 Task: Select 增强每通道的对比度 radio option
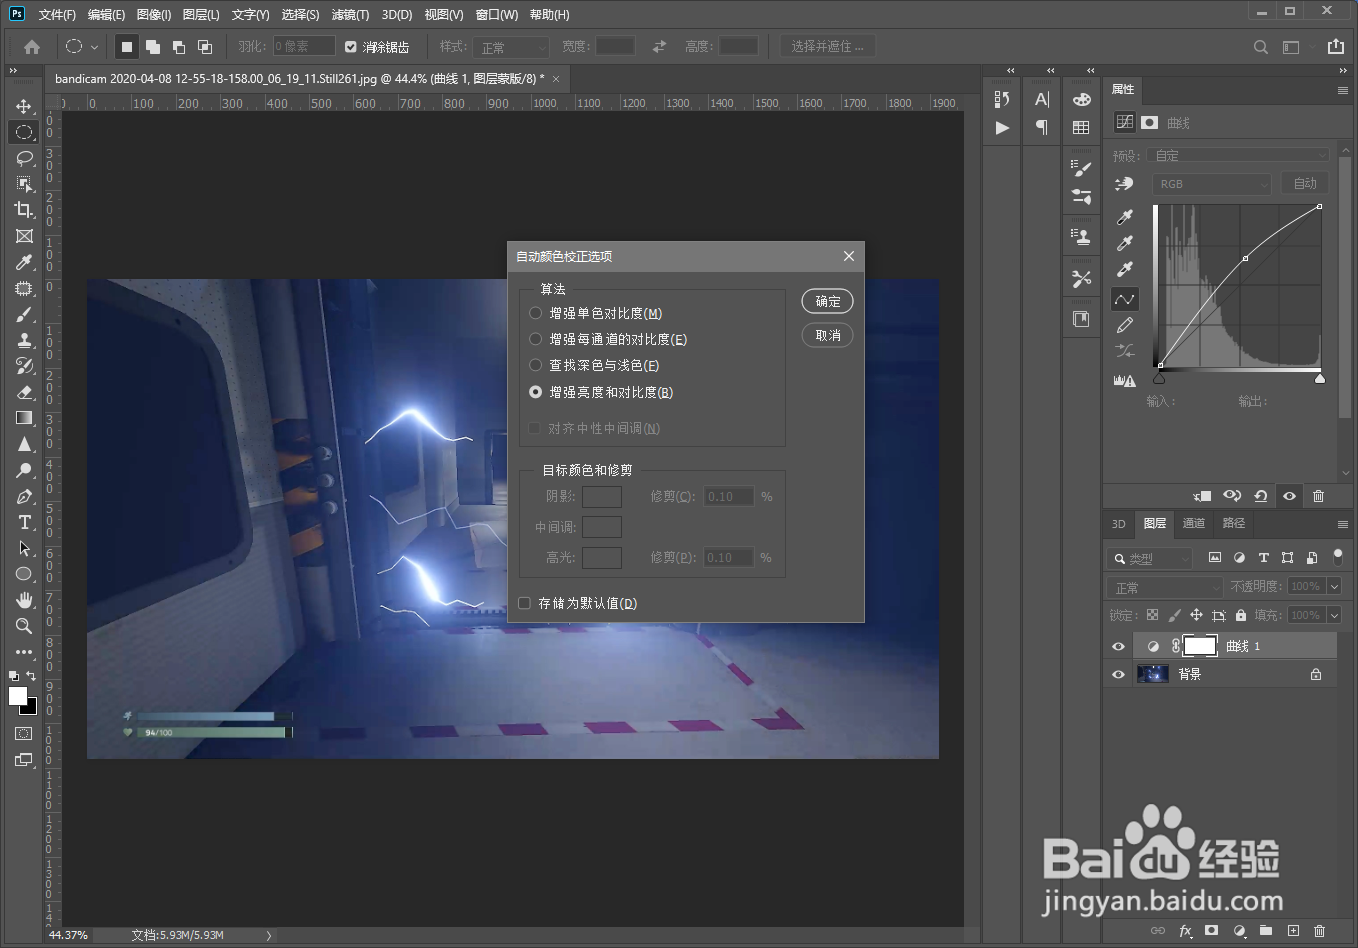coord(536,339)
